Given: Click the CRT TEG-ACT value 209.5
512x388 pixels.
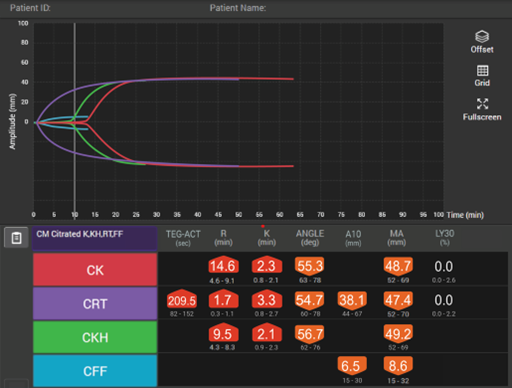Looking at the screenshot, I should (182, 300).
